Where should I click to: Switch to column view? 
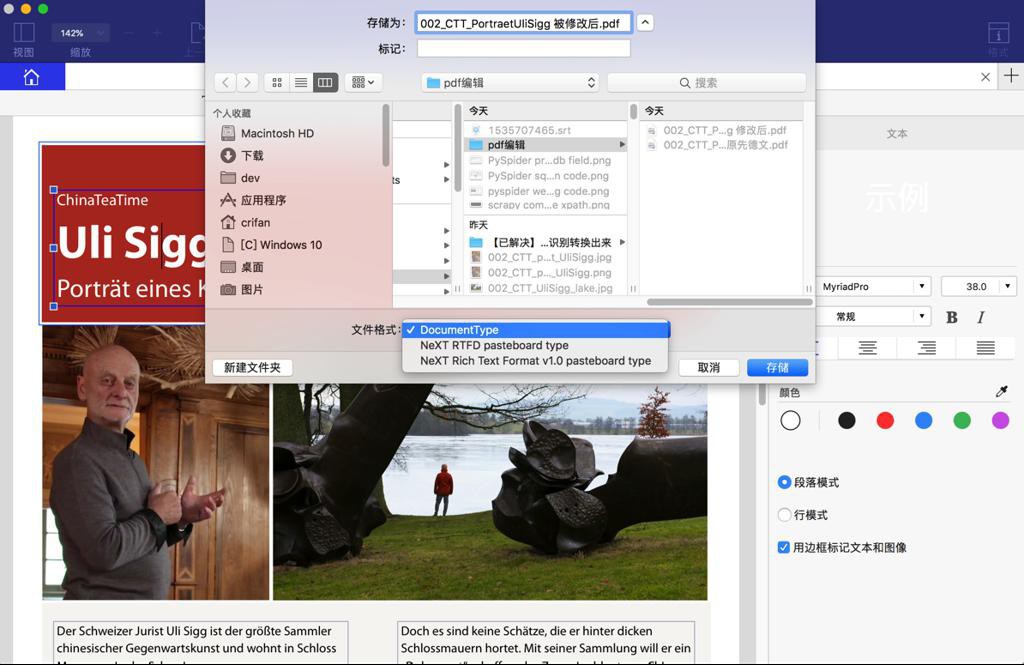click(x=325, y=82)
